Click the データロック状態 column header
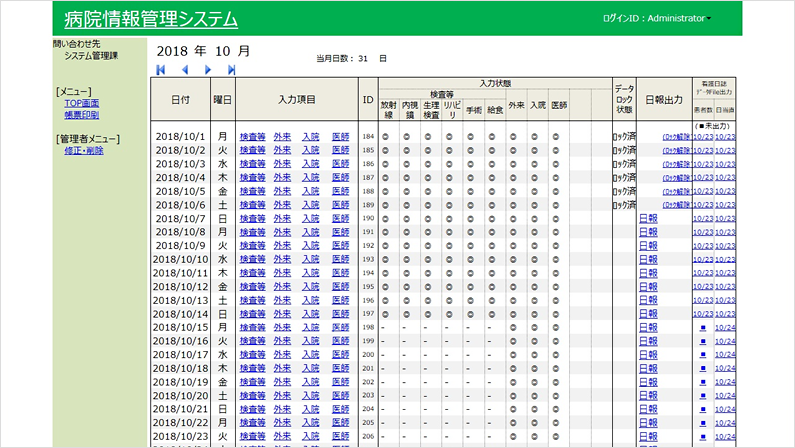Screen dimensions: 795x448 (624, 99)
